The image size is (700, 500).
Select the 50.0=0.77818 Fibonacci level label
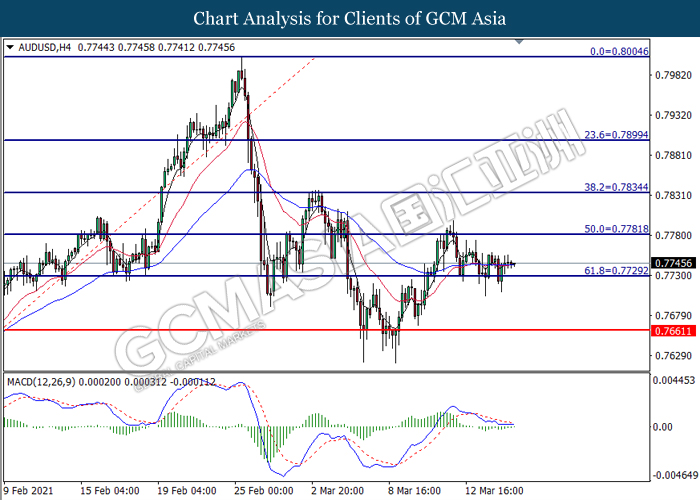617,229
